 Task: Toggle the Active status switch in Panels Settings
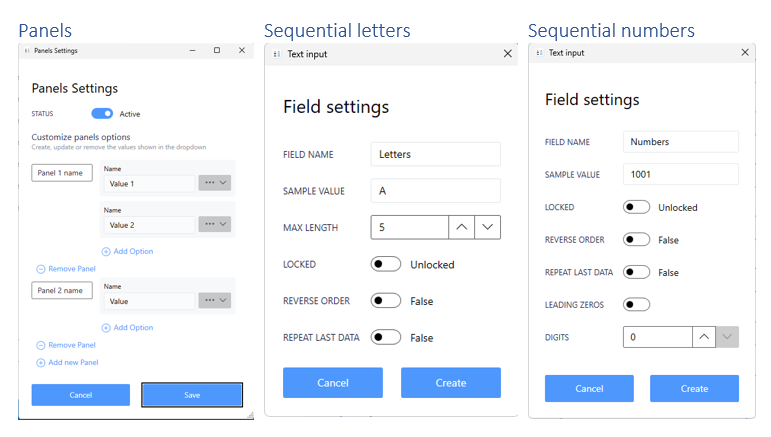(102, 114)
